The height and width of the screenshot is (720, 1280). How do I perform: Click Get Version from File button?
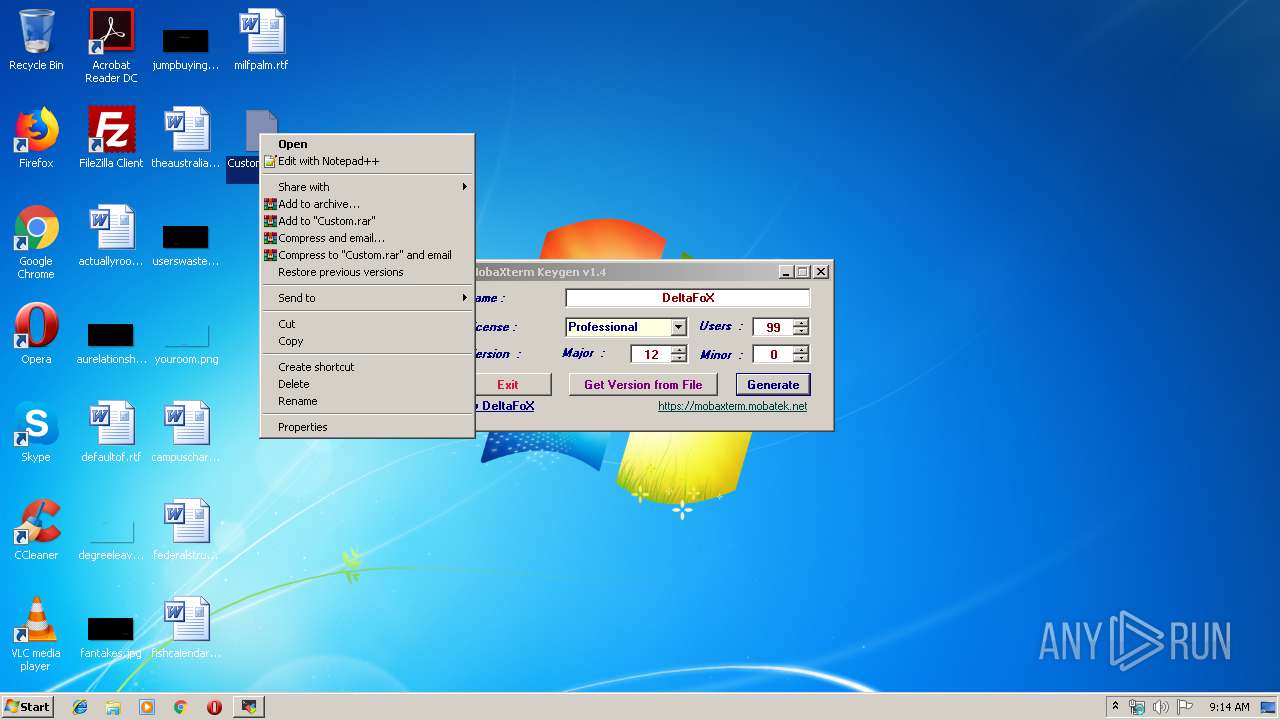(x=643, y=385)
